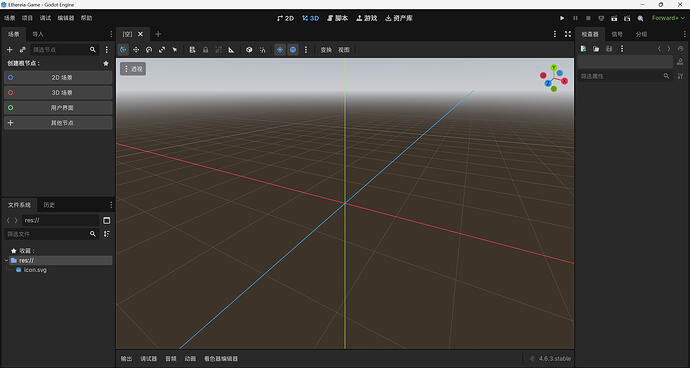This screenshot has width=690, height=368.
Task: Select the Rotate mode tool
Action: 149,50
